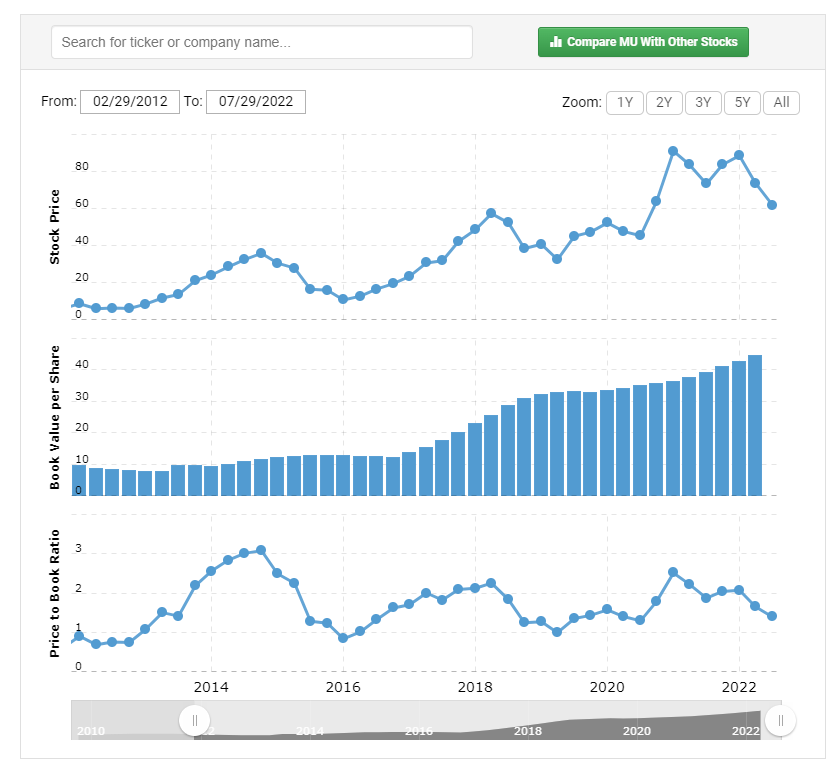Click the highest stock price data point
834x764 pixels.
point(673,151)
